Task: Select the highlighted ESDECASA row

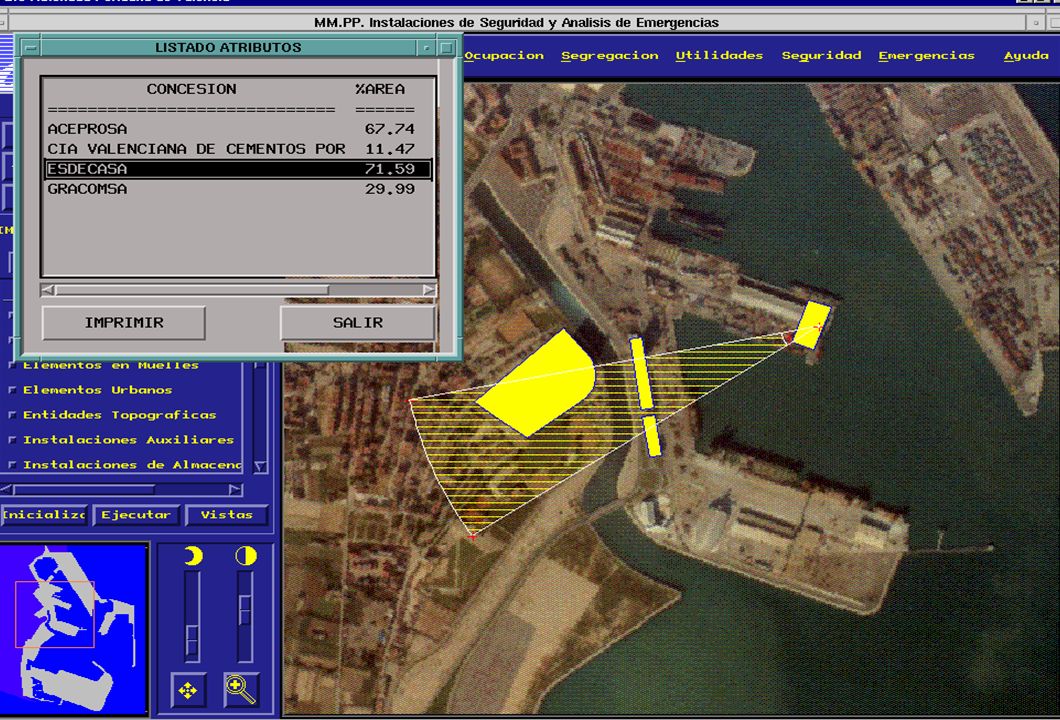Action: (x=238, y=169)
